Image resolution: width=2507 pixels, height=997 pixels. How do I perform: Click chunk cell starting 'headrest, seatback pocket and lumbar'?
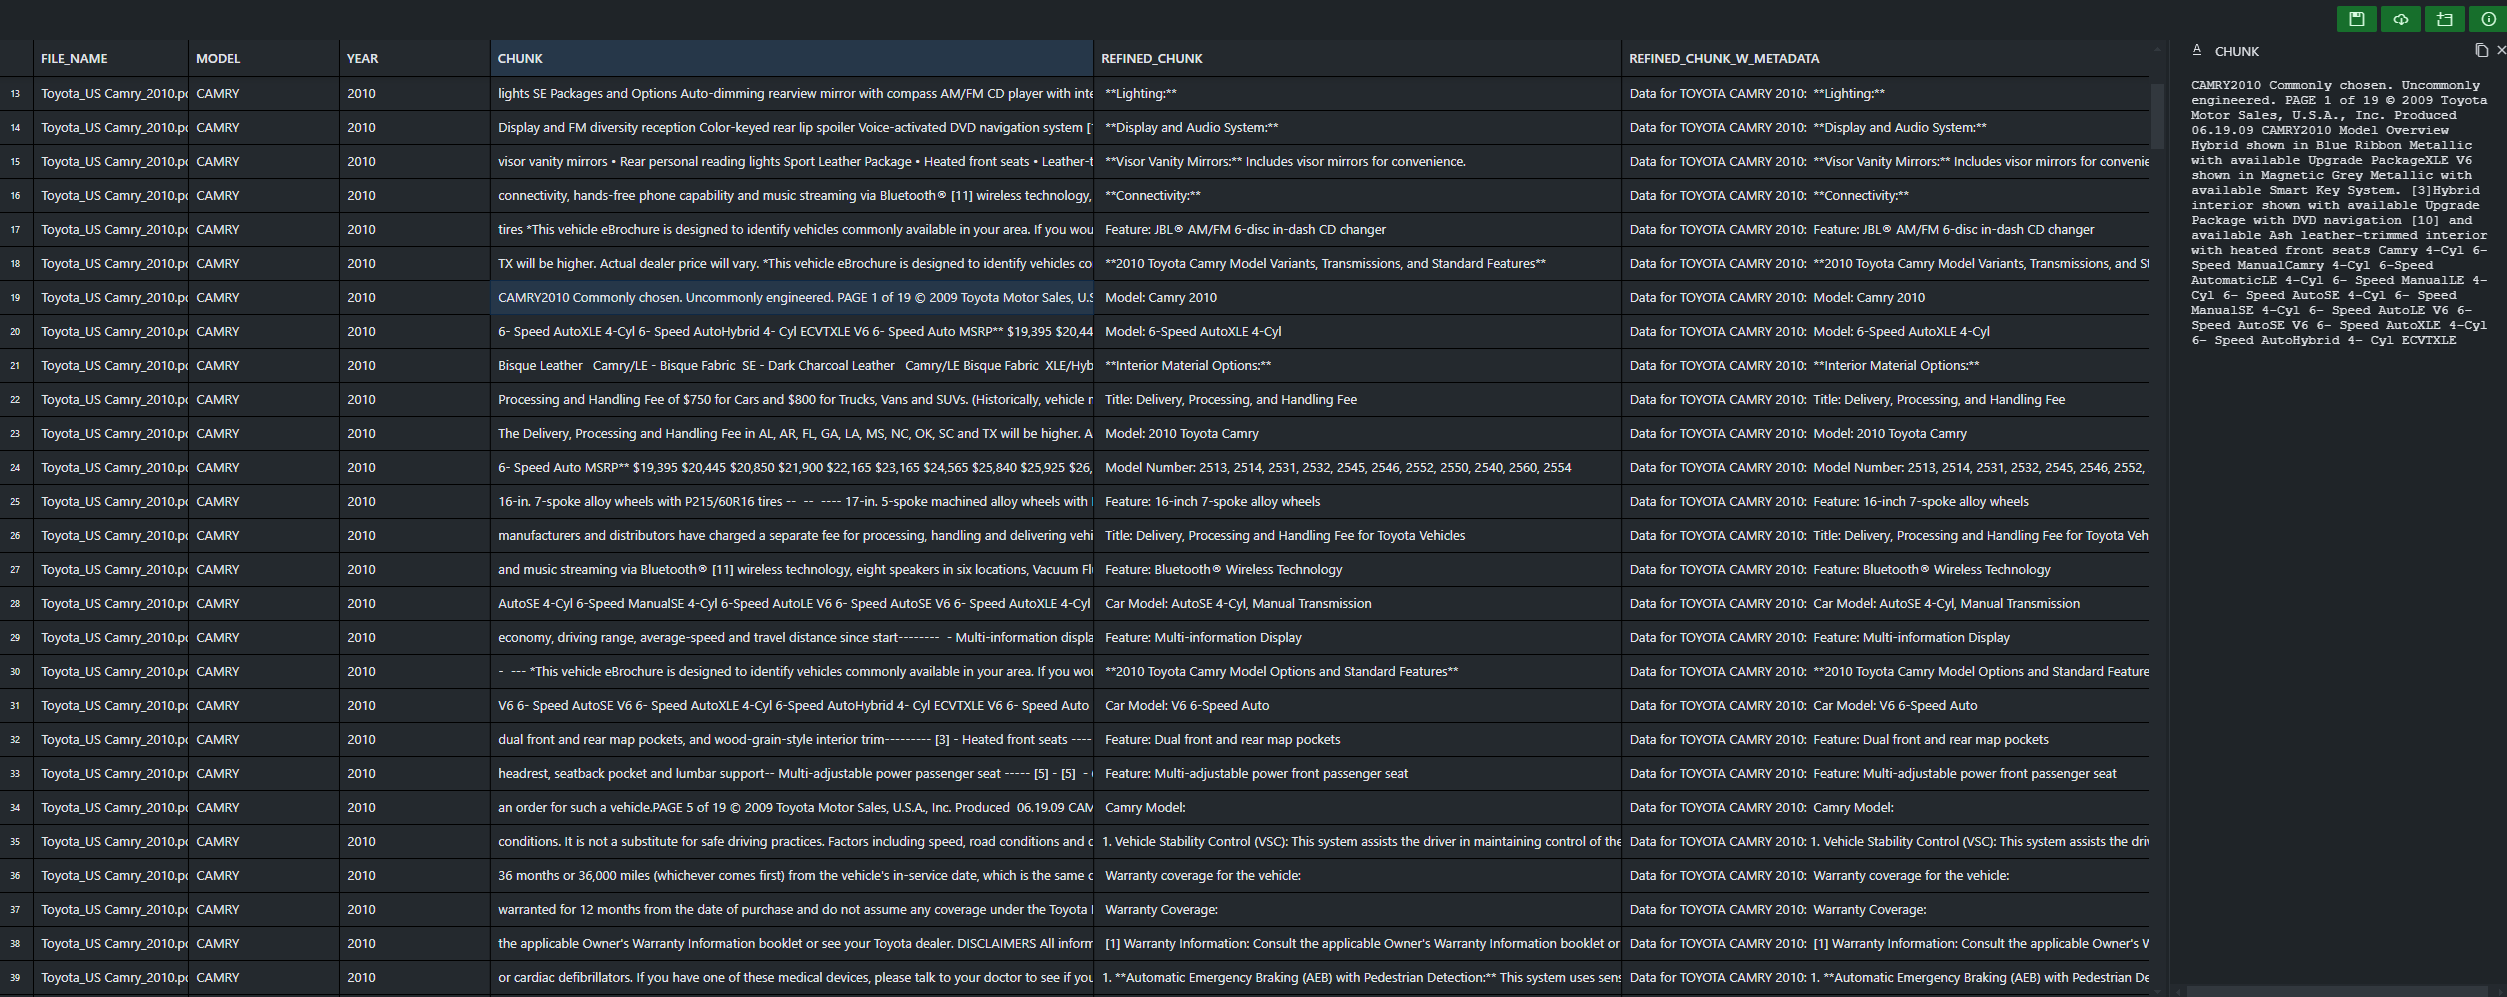pyautogui.click(x=792, y=773)
